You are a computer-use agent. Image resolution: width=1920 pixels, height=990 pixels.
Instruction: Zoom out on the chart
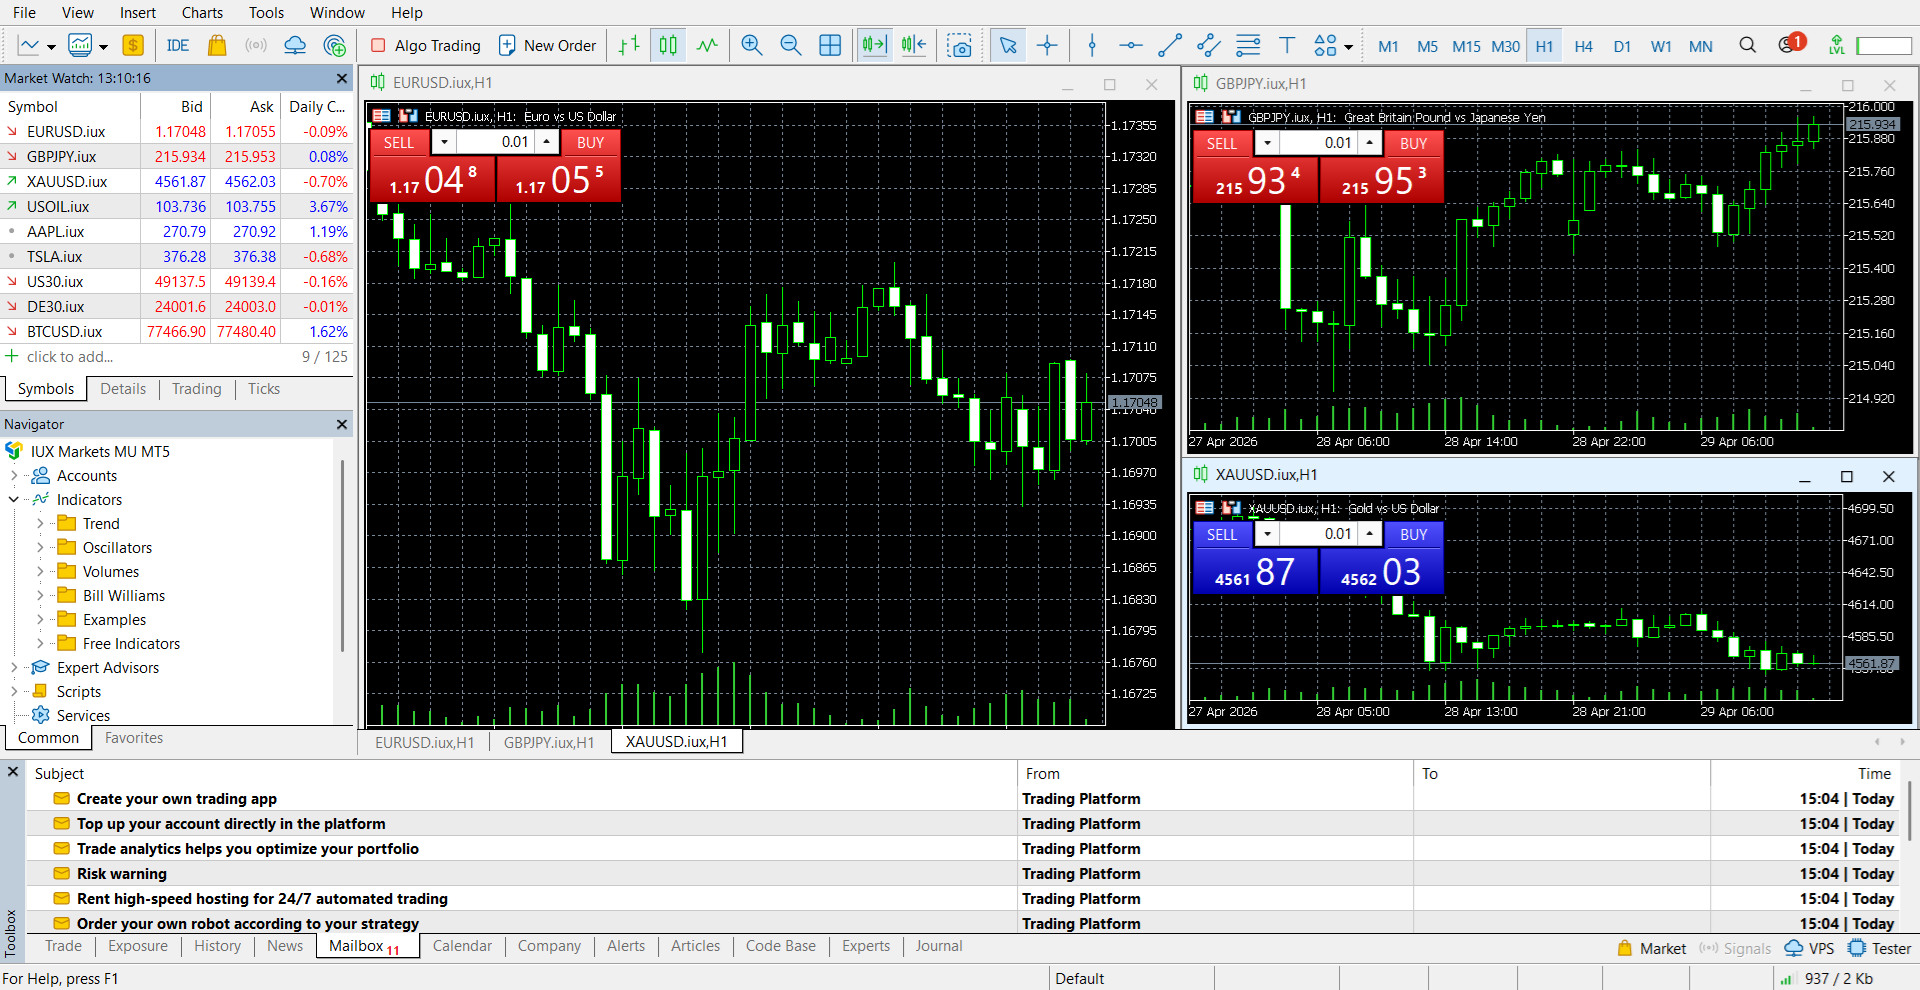791,45
